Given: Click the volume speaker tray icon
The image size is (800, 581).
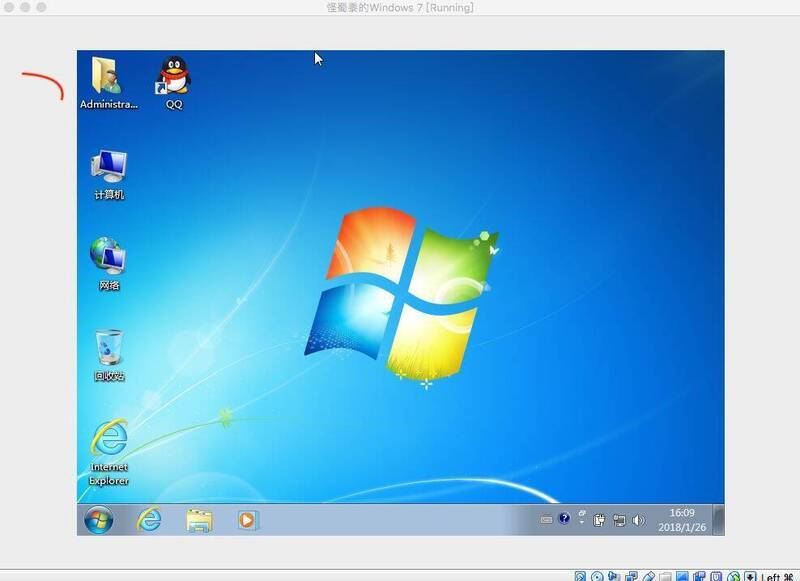Looking at the screenshot, I should [x=639, y=520].
